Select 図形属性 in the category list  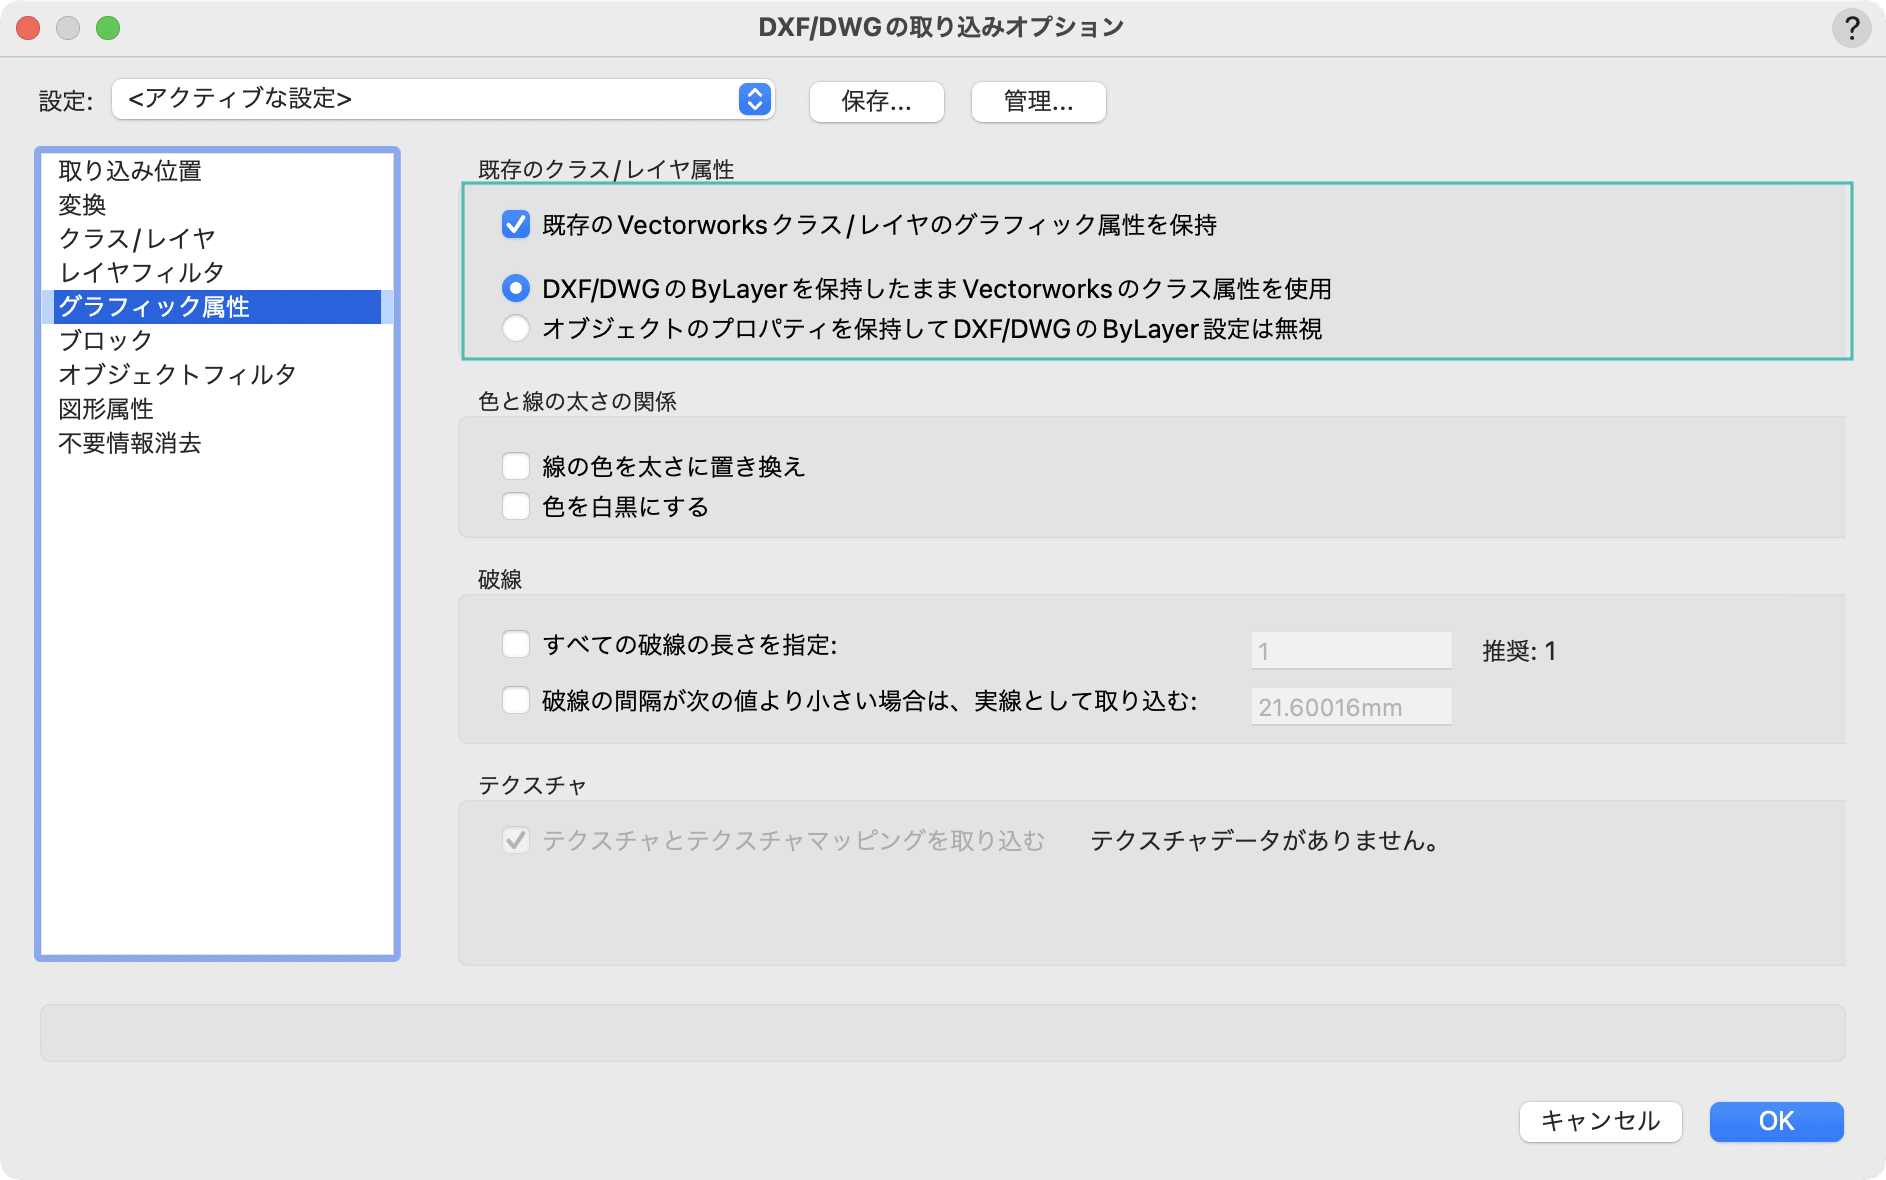[217, 409]
